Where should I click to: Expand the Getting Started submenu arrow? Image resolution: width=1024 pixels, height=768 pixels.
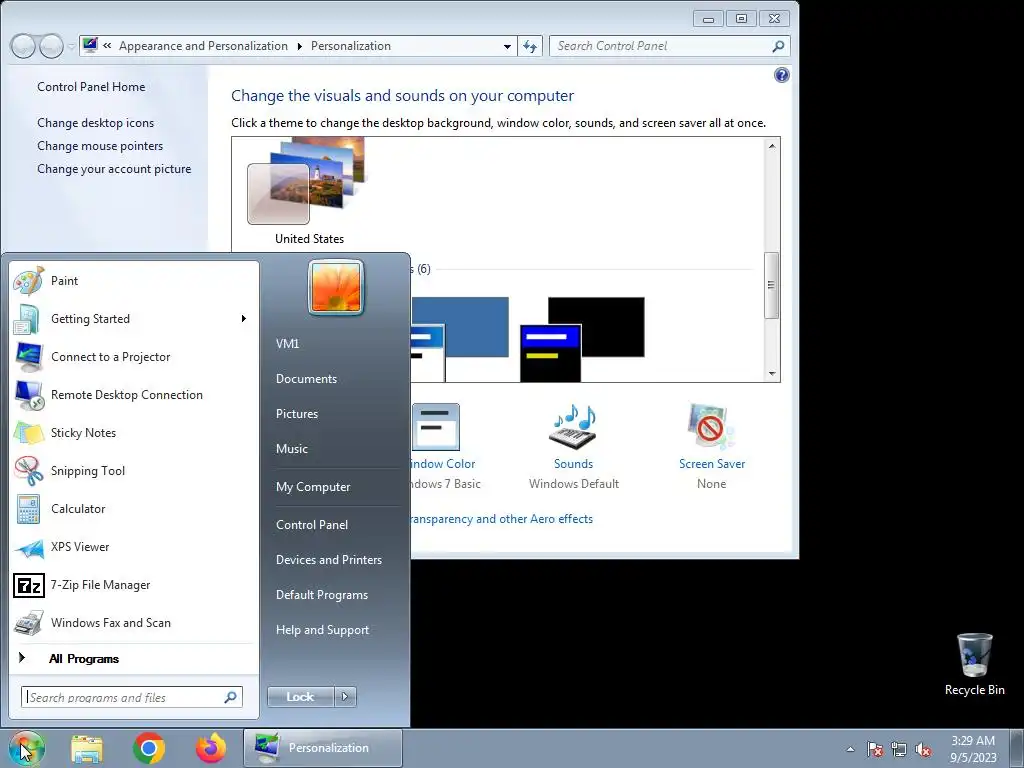pos(244,319)
